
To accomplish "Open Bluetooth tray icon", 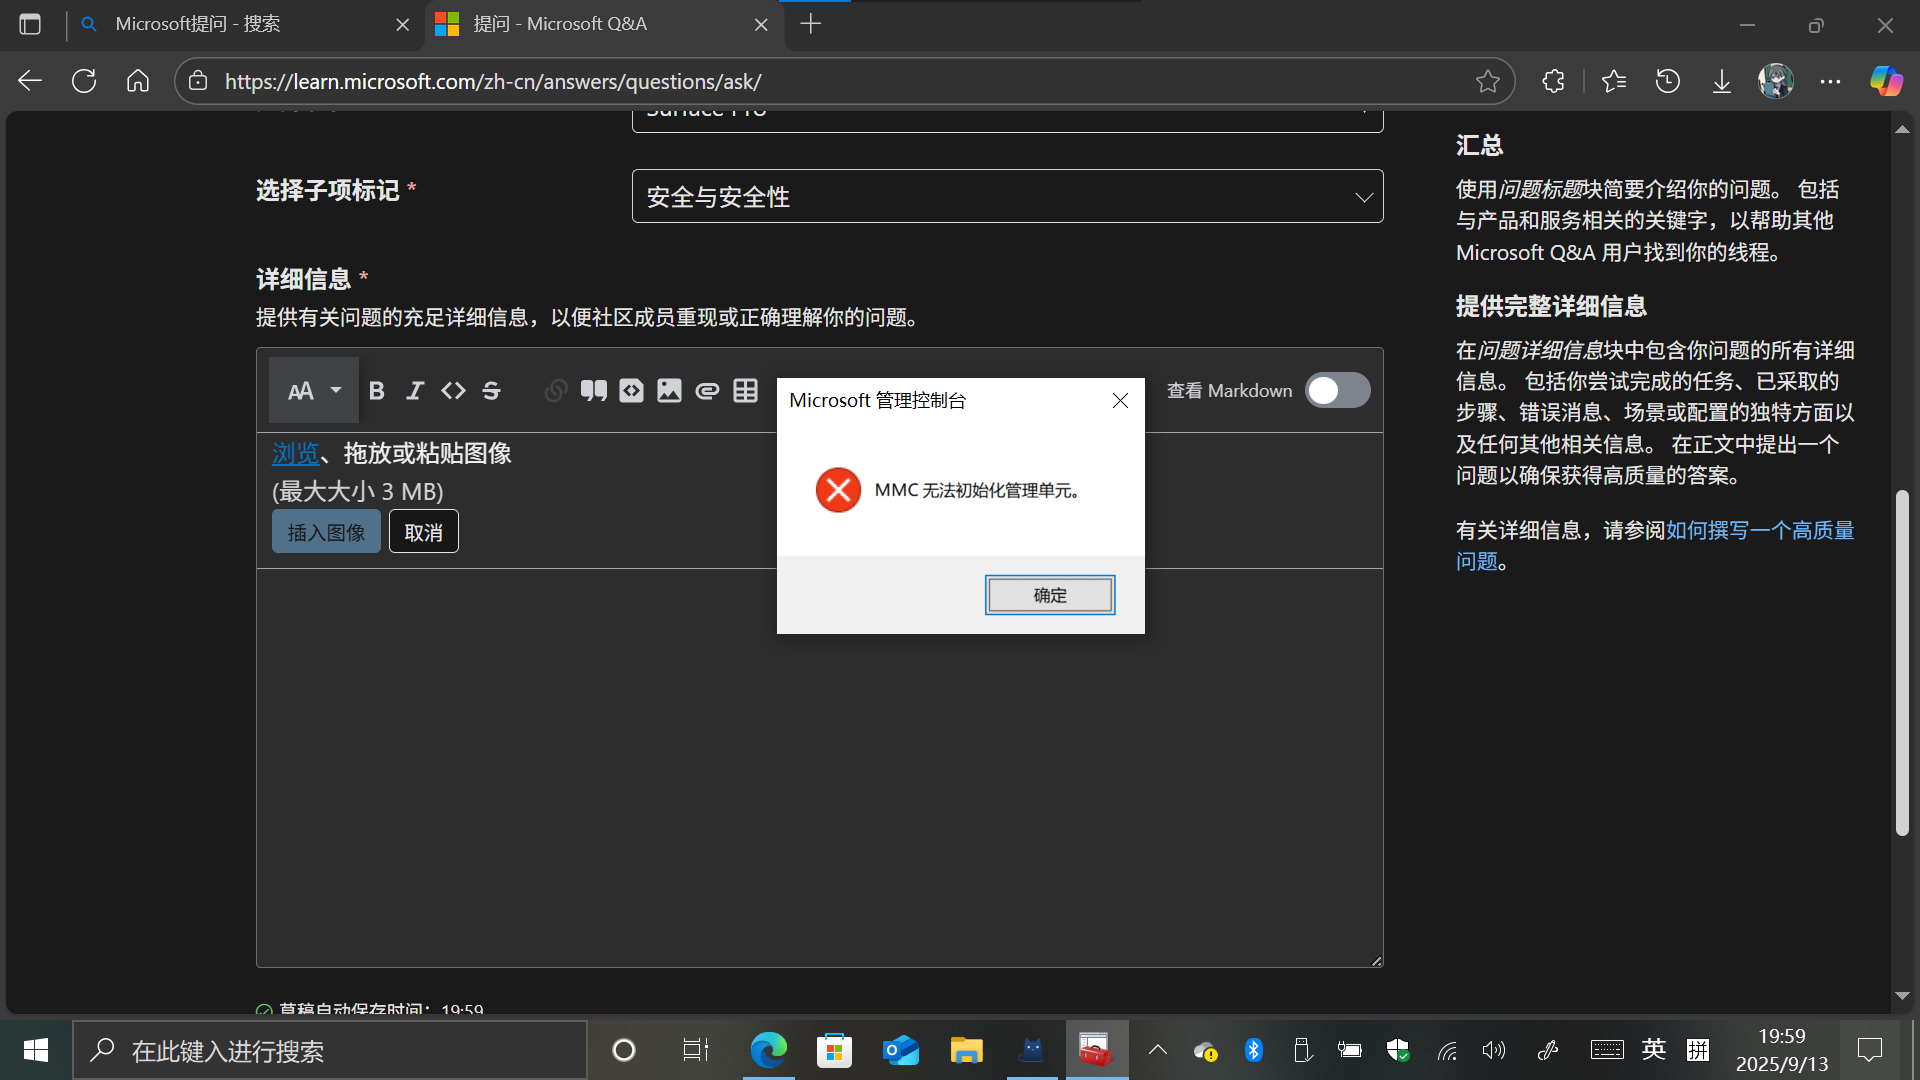I will [x=1254, y=1050].
